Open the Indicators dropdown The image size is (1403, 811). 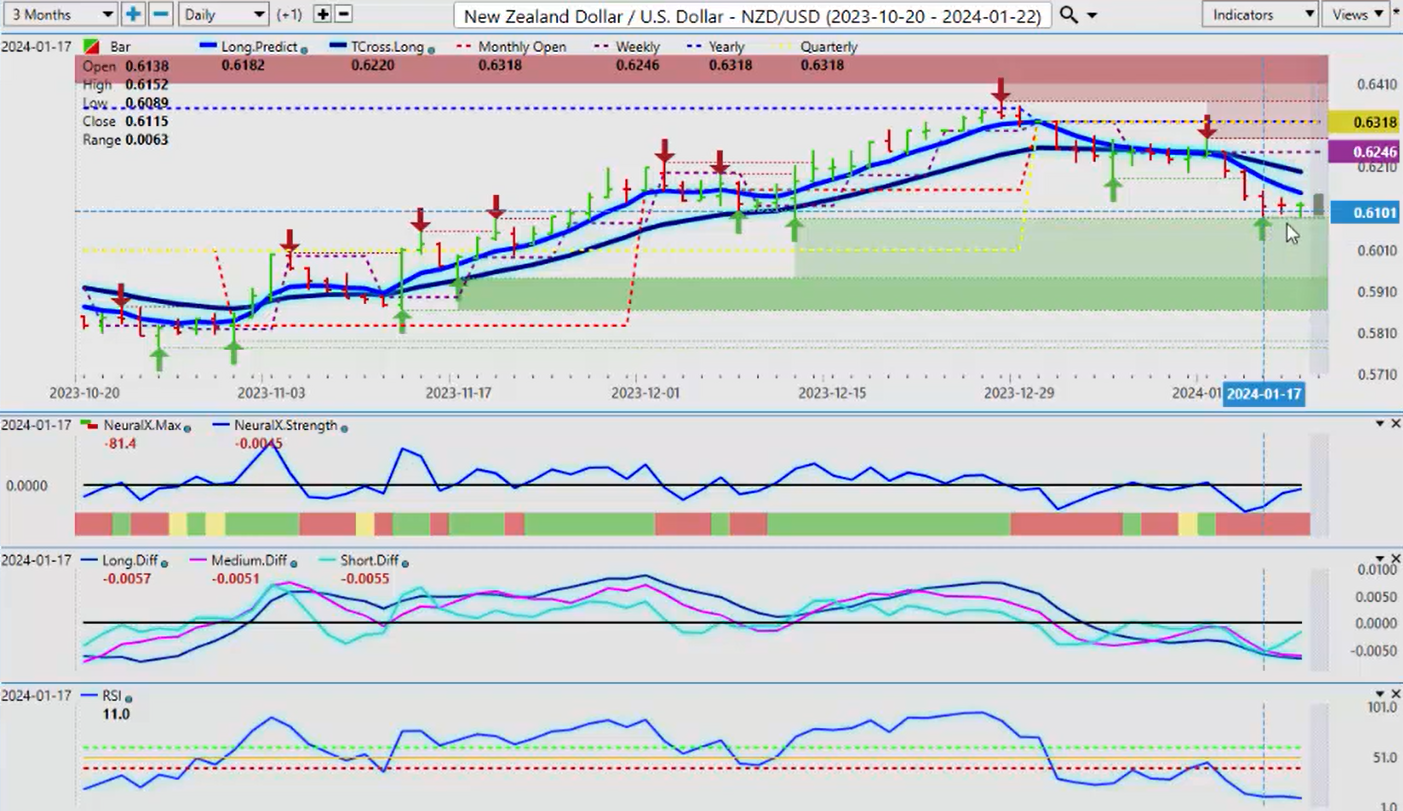tap(1259, 14)
